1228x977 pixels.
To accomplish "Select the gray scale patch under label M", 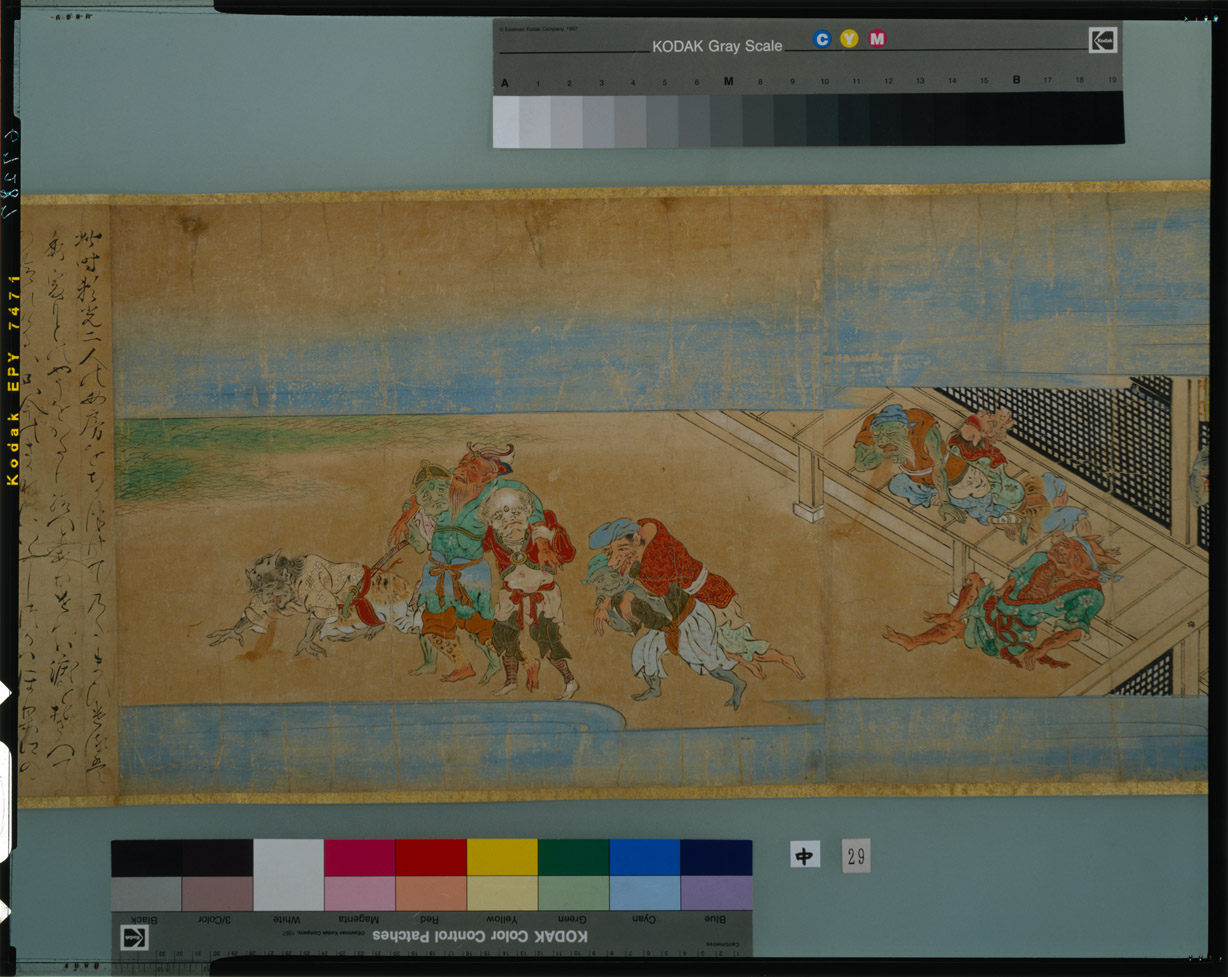I will click(x=727, y=121).
